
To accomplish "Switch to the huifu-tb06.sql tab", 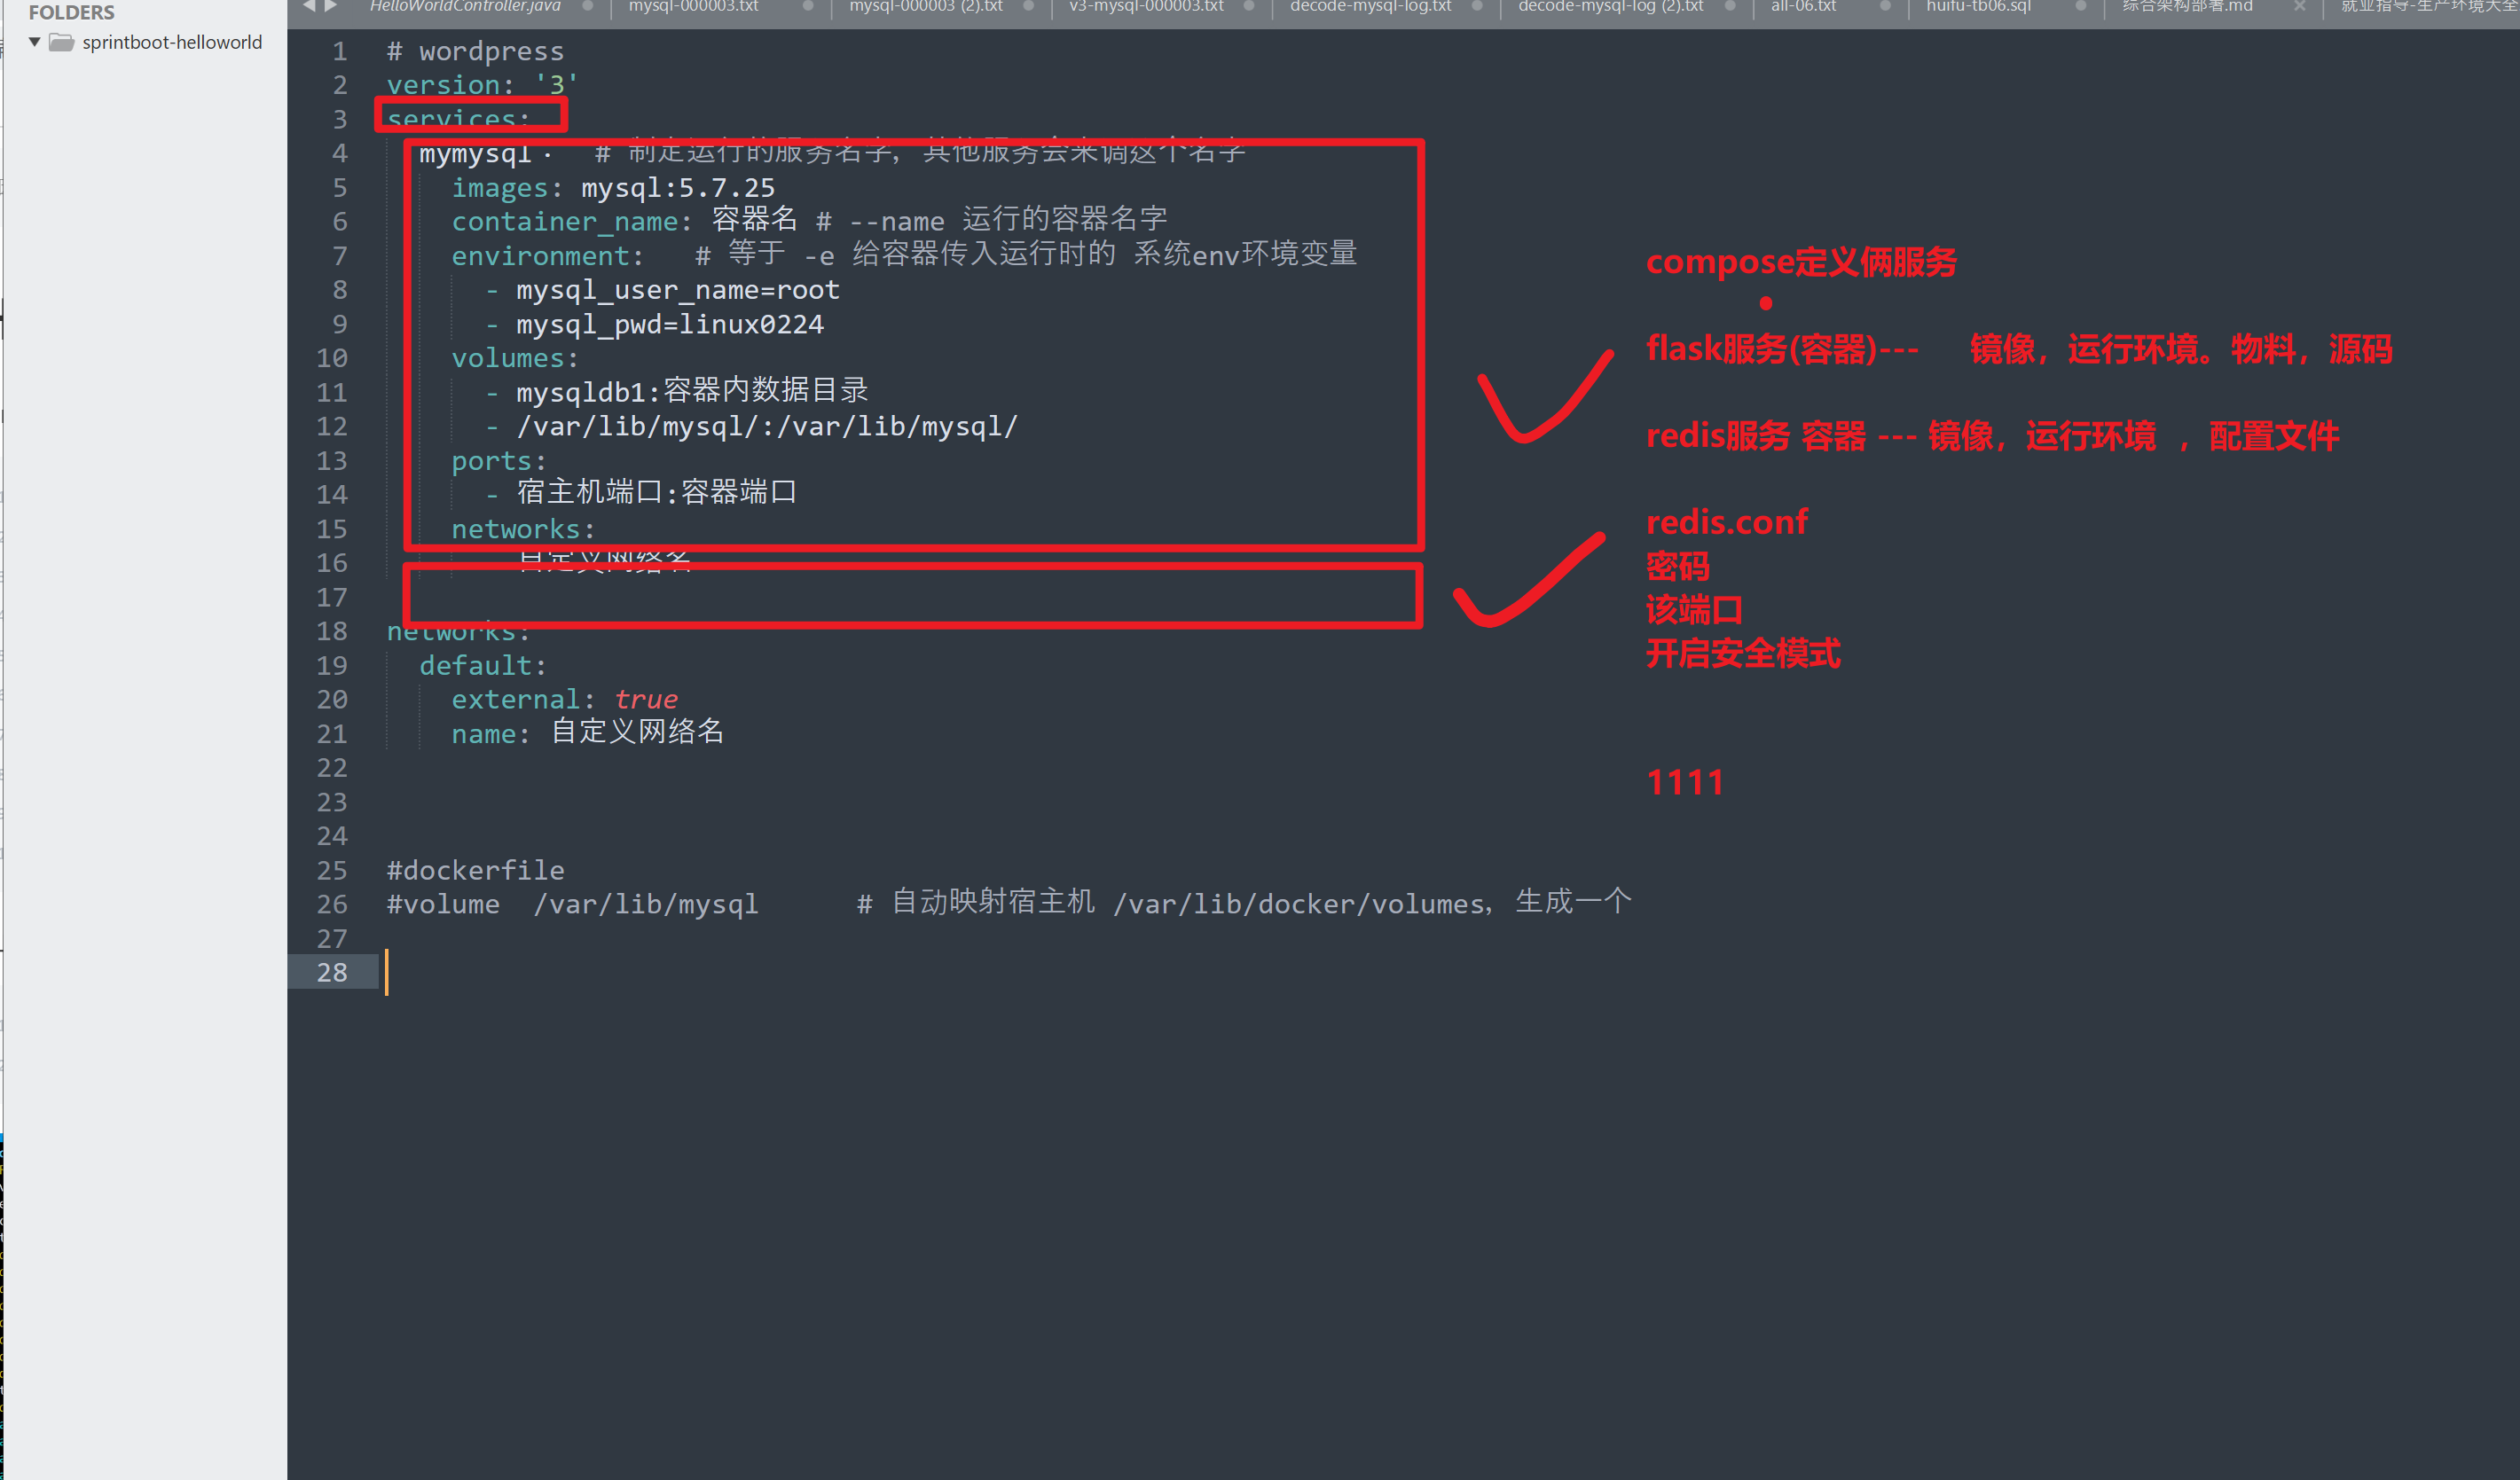I will [1978, 6].
